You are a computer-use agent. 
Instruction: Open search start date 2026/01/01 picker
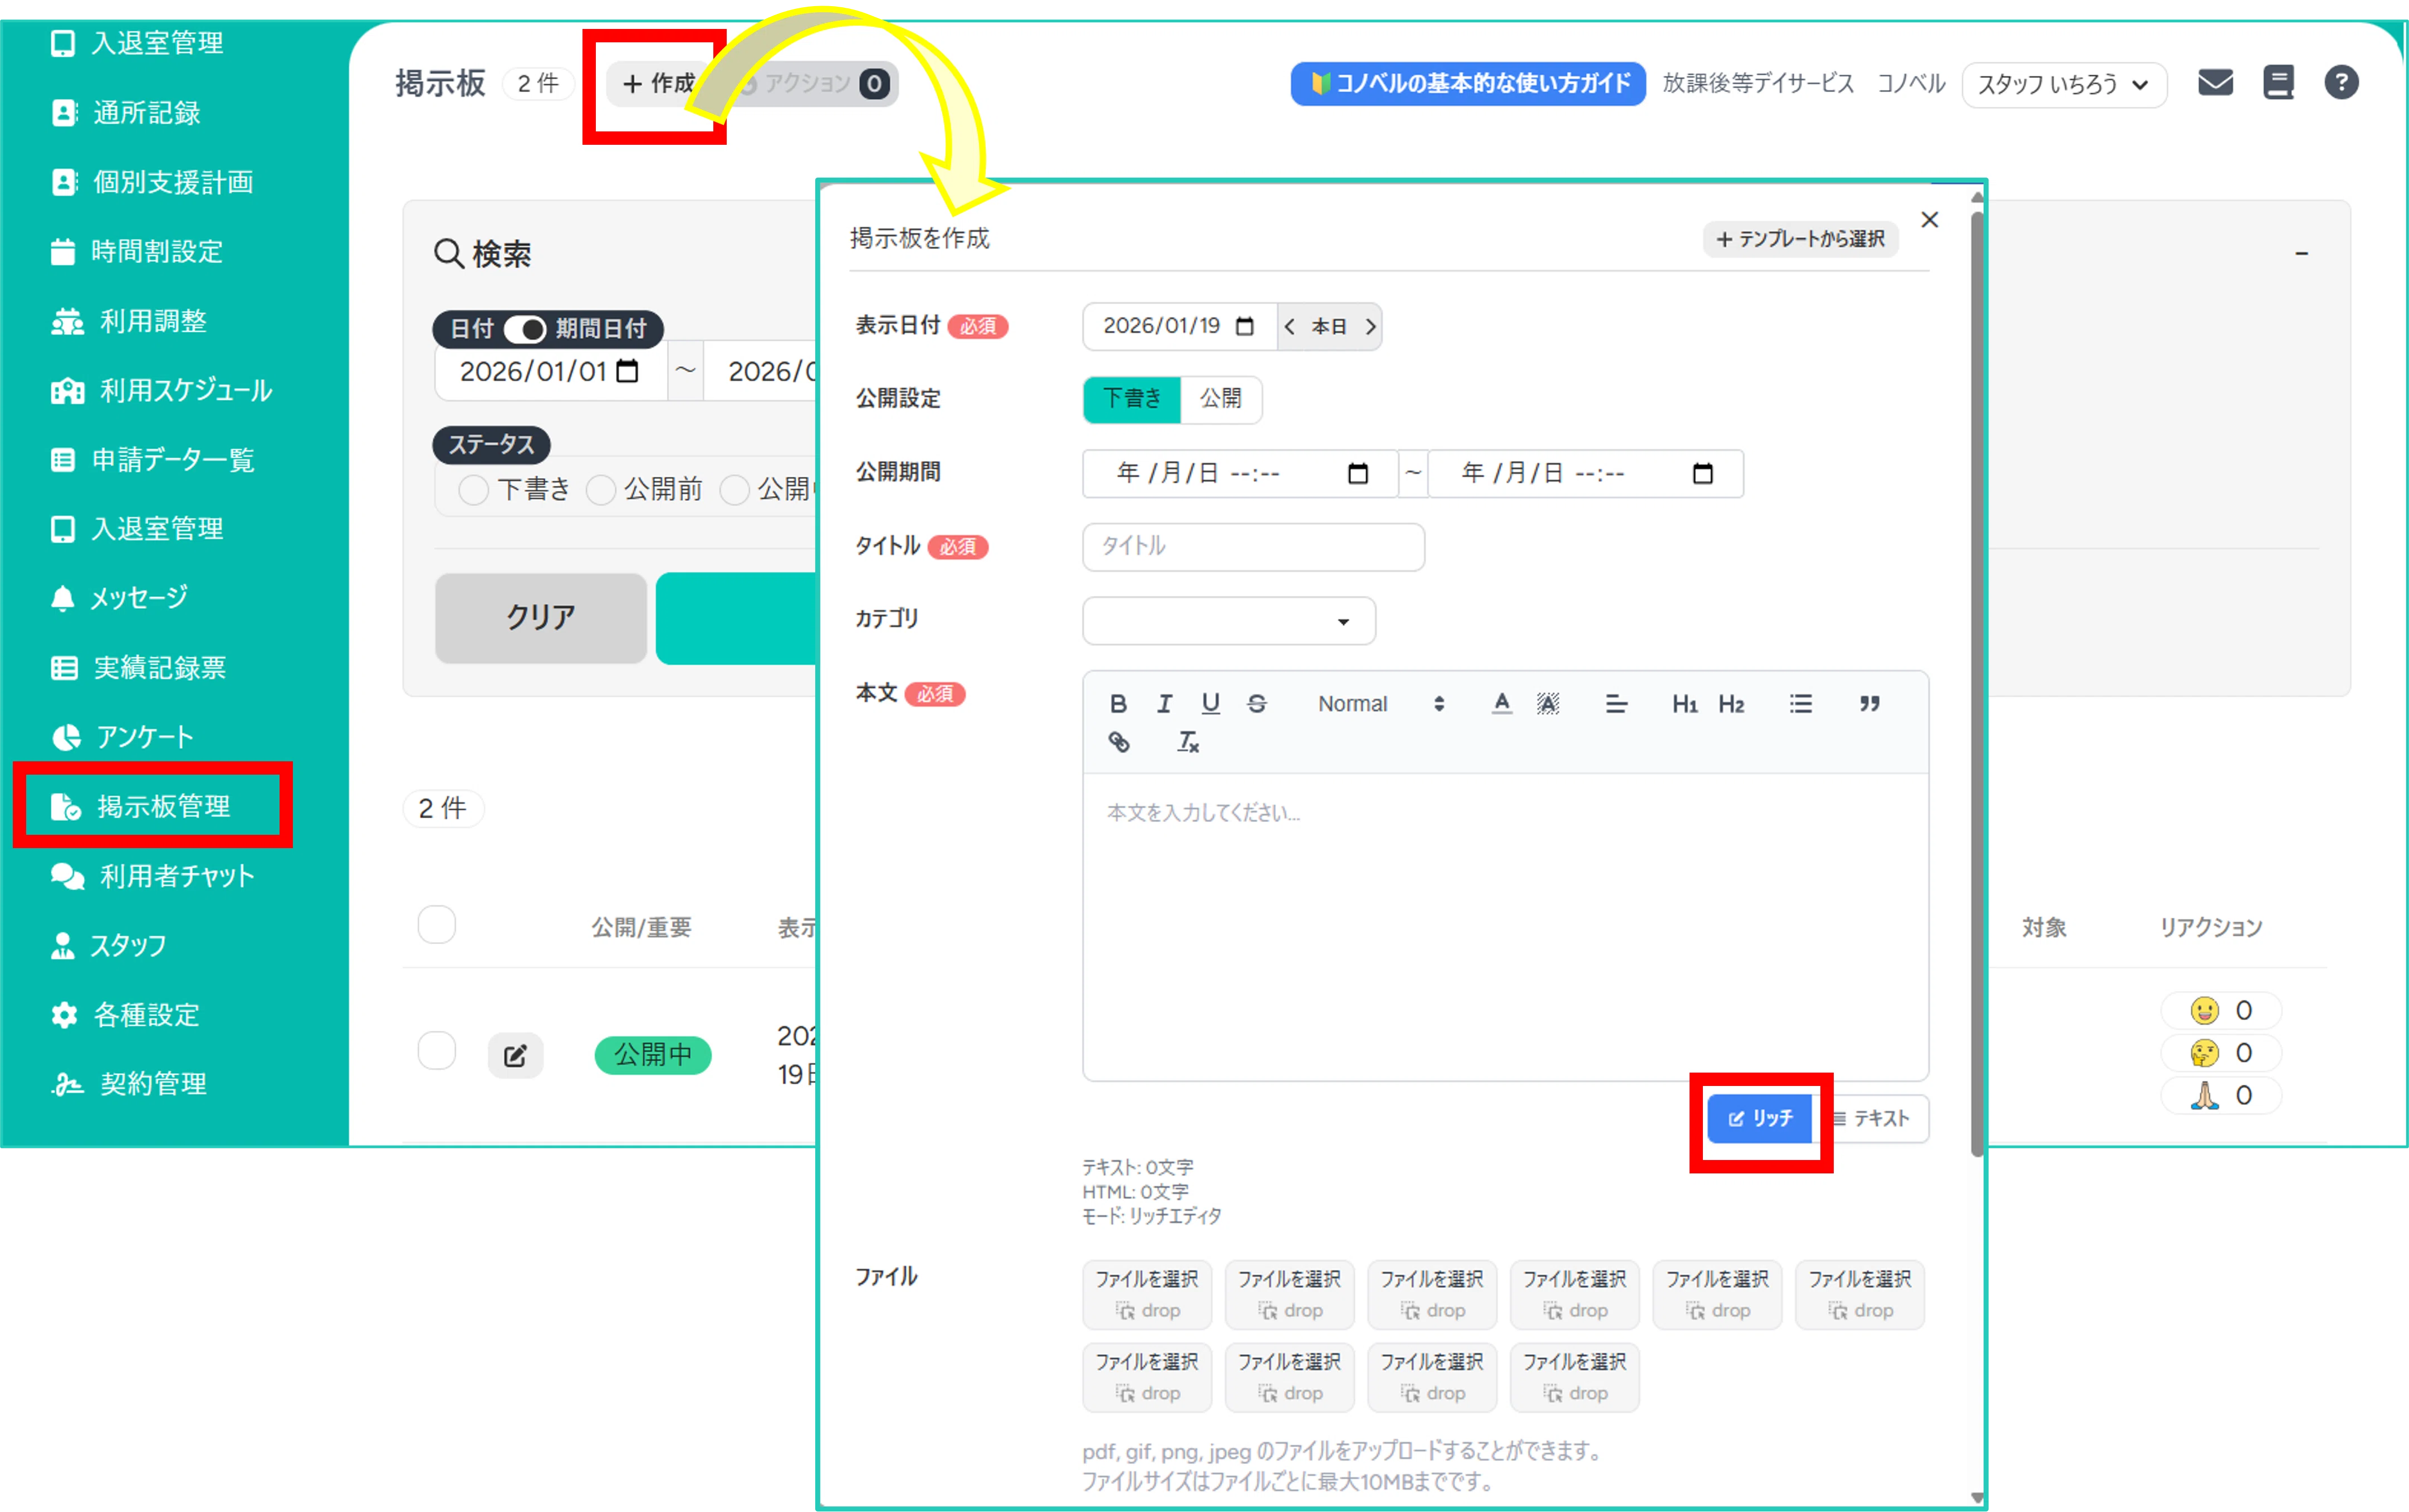[x=627, y=372]
